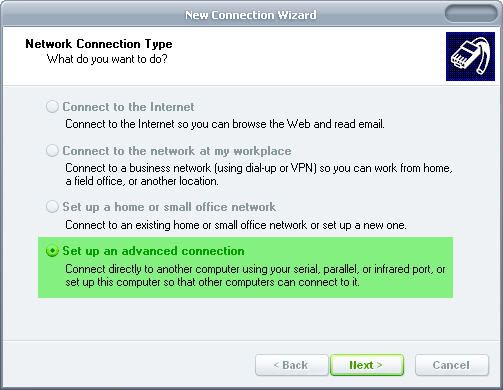Click the 'Set up an advanced connection' label text
The image size is (503, 390).
[x=154, y=251]
